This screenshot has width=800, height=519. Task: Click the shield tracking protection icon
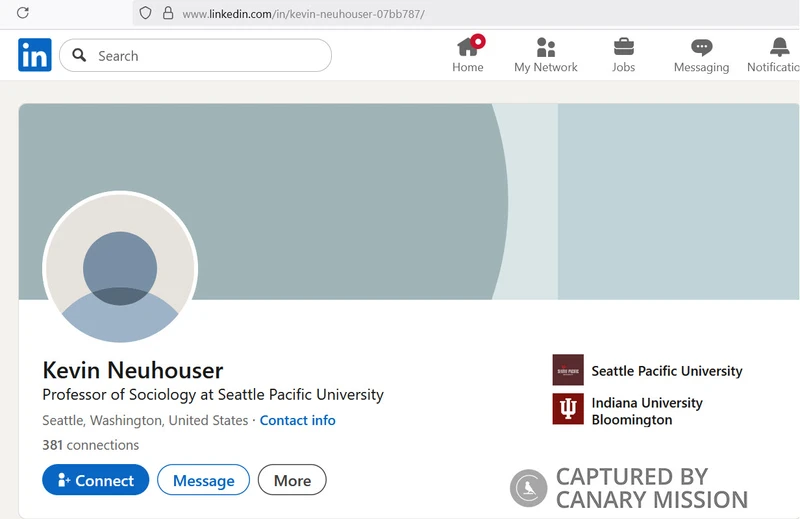point(145,13)
